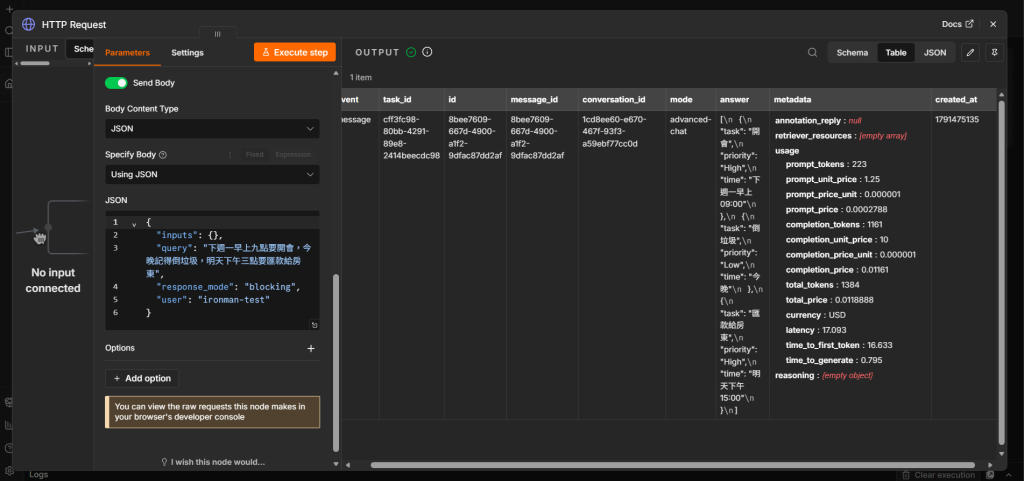This screenshot has width=1024, height=481.
Task: Select Expression mode for Specify Body
Action: click(293, 155)
